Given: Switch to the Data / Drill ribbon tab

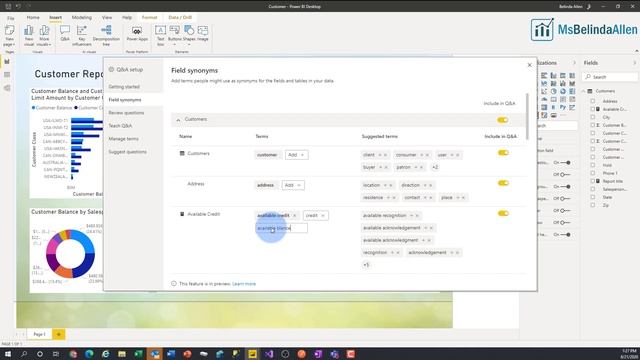Looking at the screenshot, I should click(x=180, y=18).
